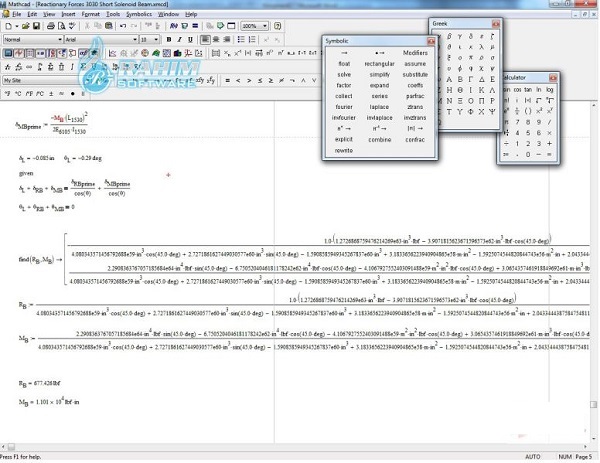Close the Greek palette window
This screenshot has width=600, height=463.
coord(496,24)
